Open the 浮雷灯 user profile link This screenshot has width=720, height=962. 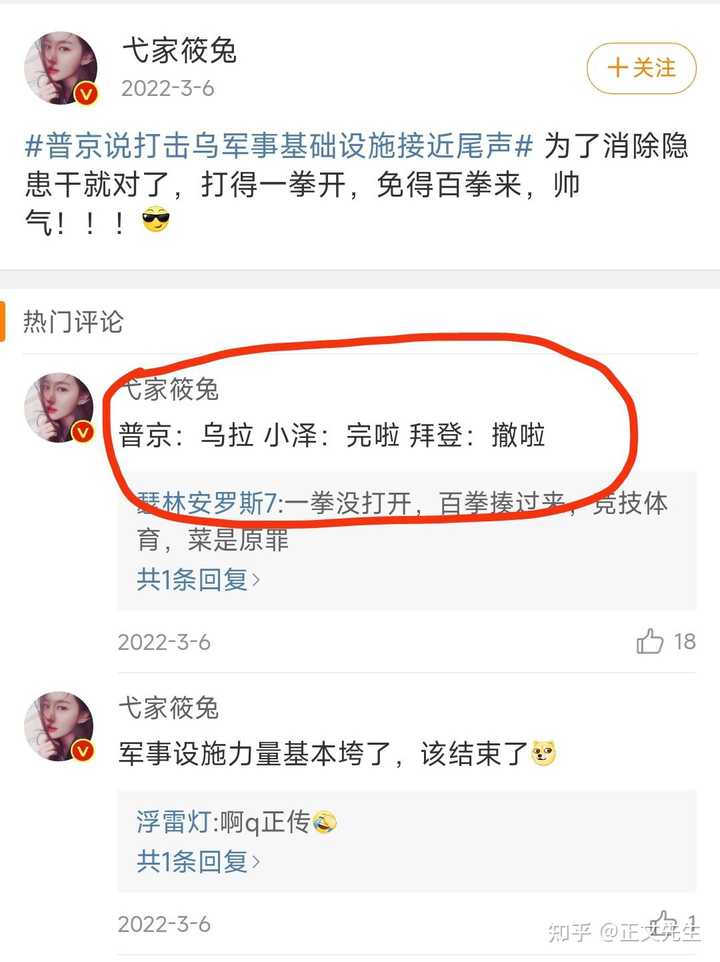pyautogui.click(x=174, y=822)
